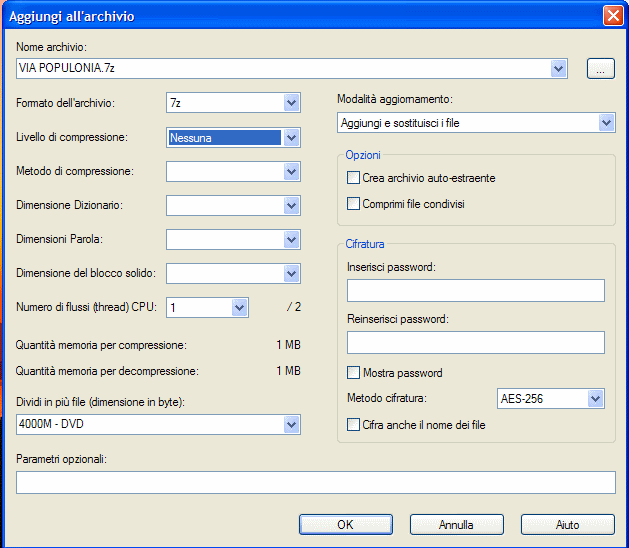
Task: Open the Metodo cifratura AES-256 dropdown
Action: (550, 398)
